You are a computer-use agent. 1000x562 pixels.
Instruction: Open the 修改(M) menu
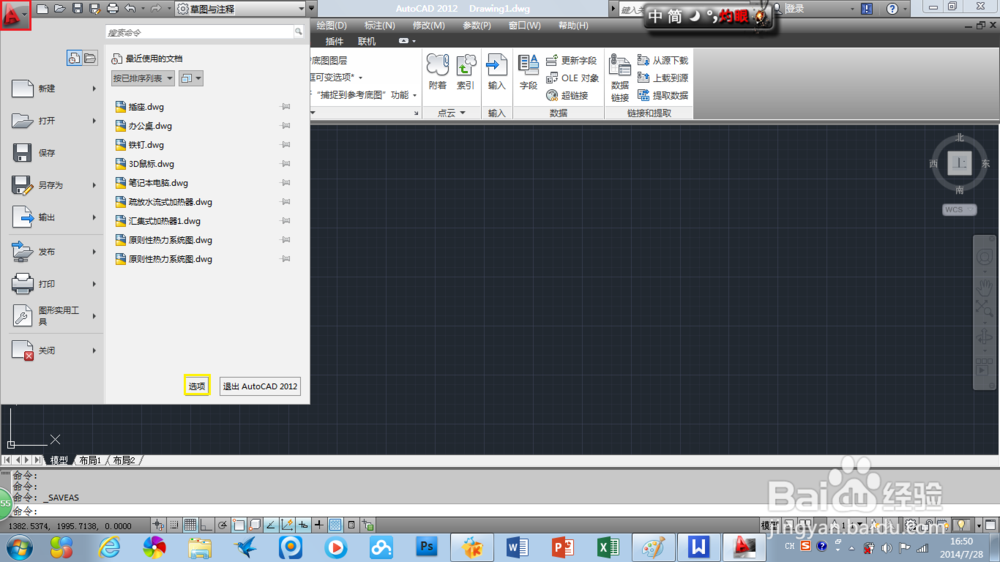[429, 26]
